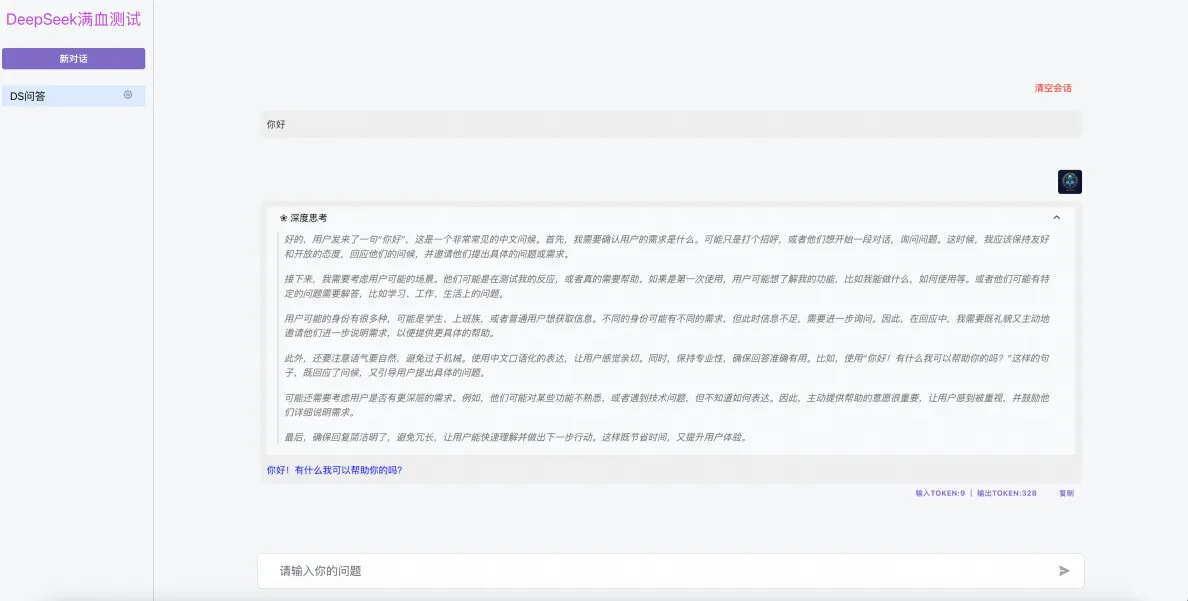Click the 深度思考 flower icon
Screen dimensions: 1188x601
pyautogui.click(x=283, y=218)
